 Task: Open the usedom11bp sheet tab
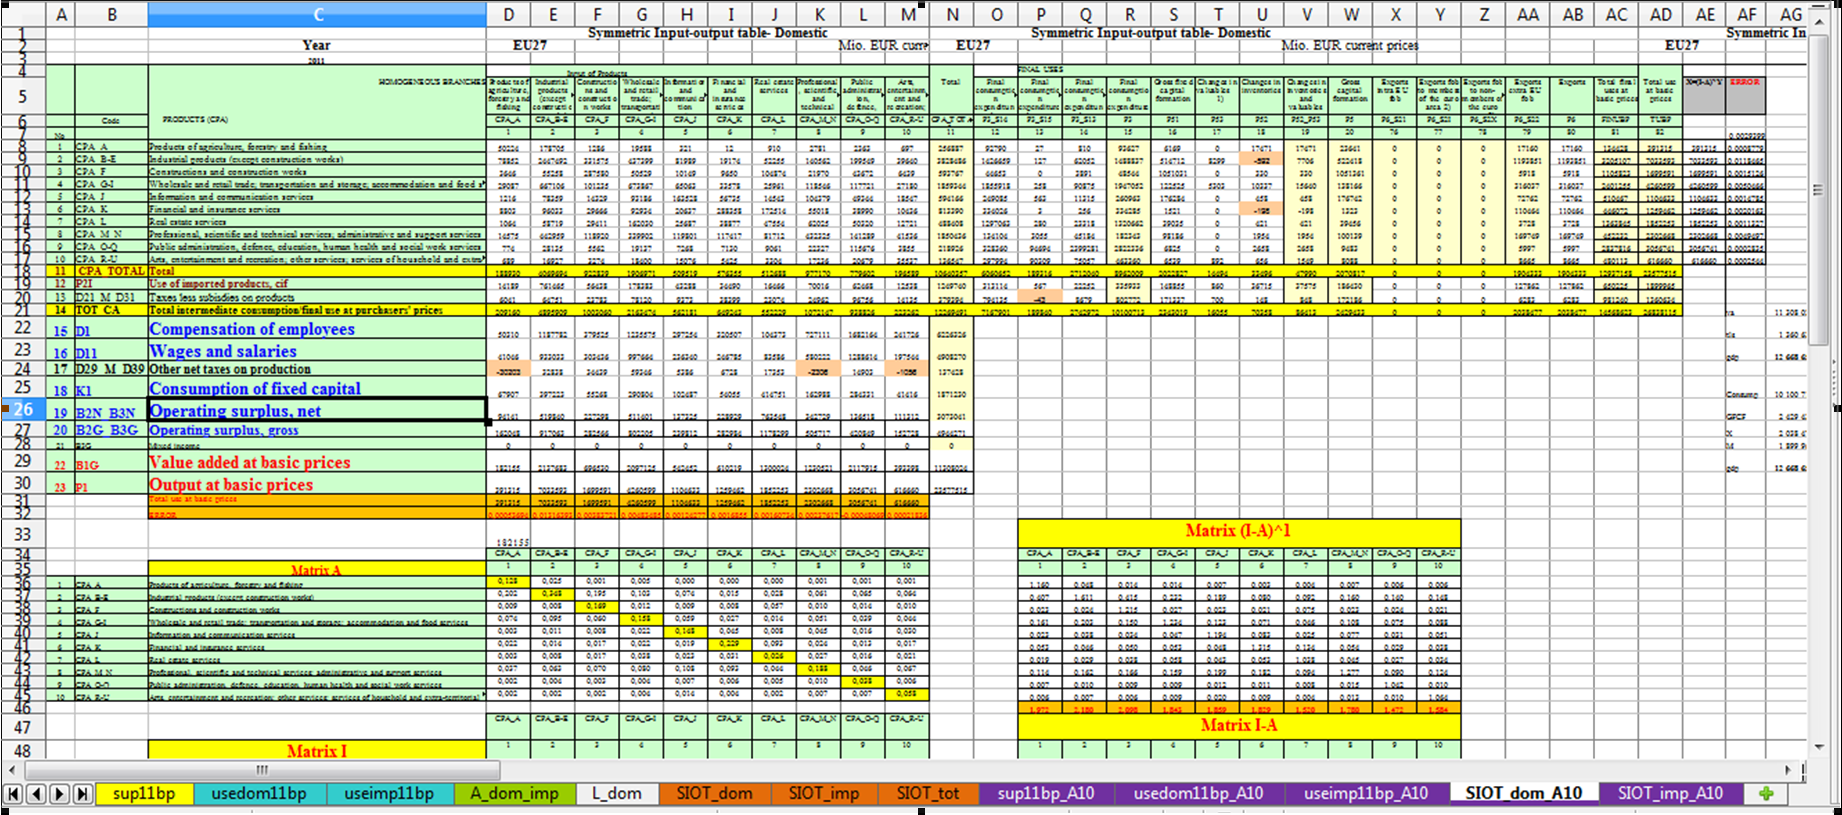(259, 794)
